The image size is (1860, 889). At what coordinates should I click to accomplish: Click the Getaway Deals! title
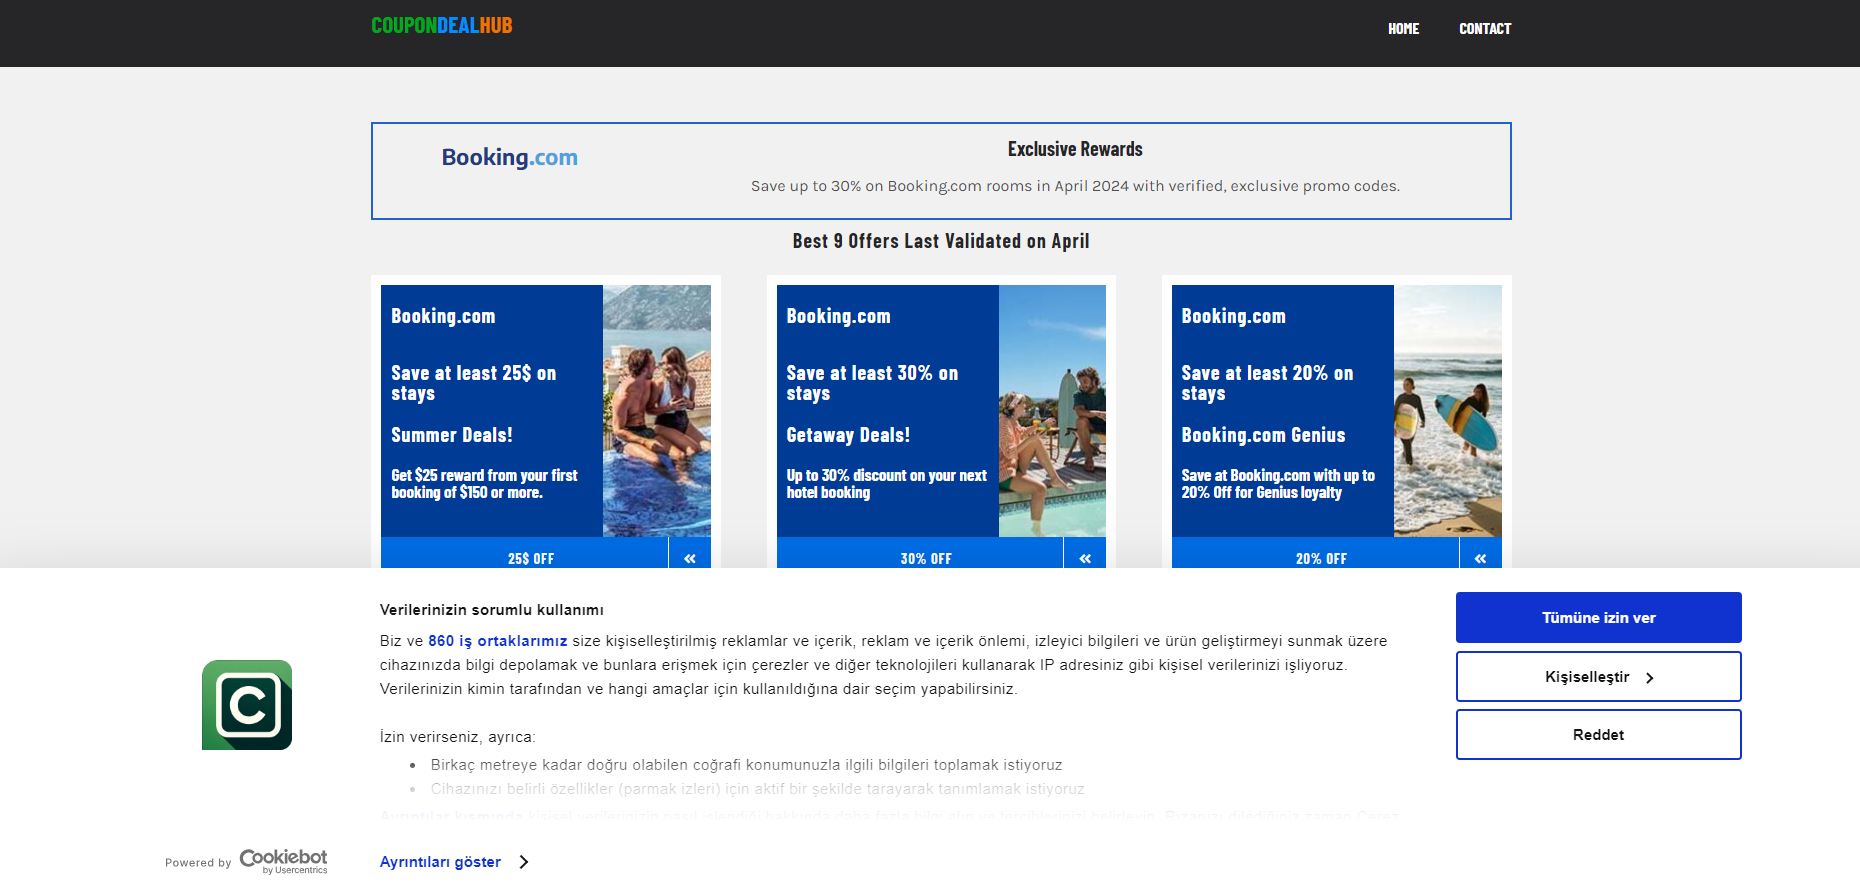848,435
